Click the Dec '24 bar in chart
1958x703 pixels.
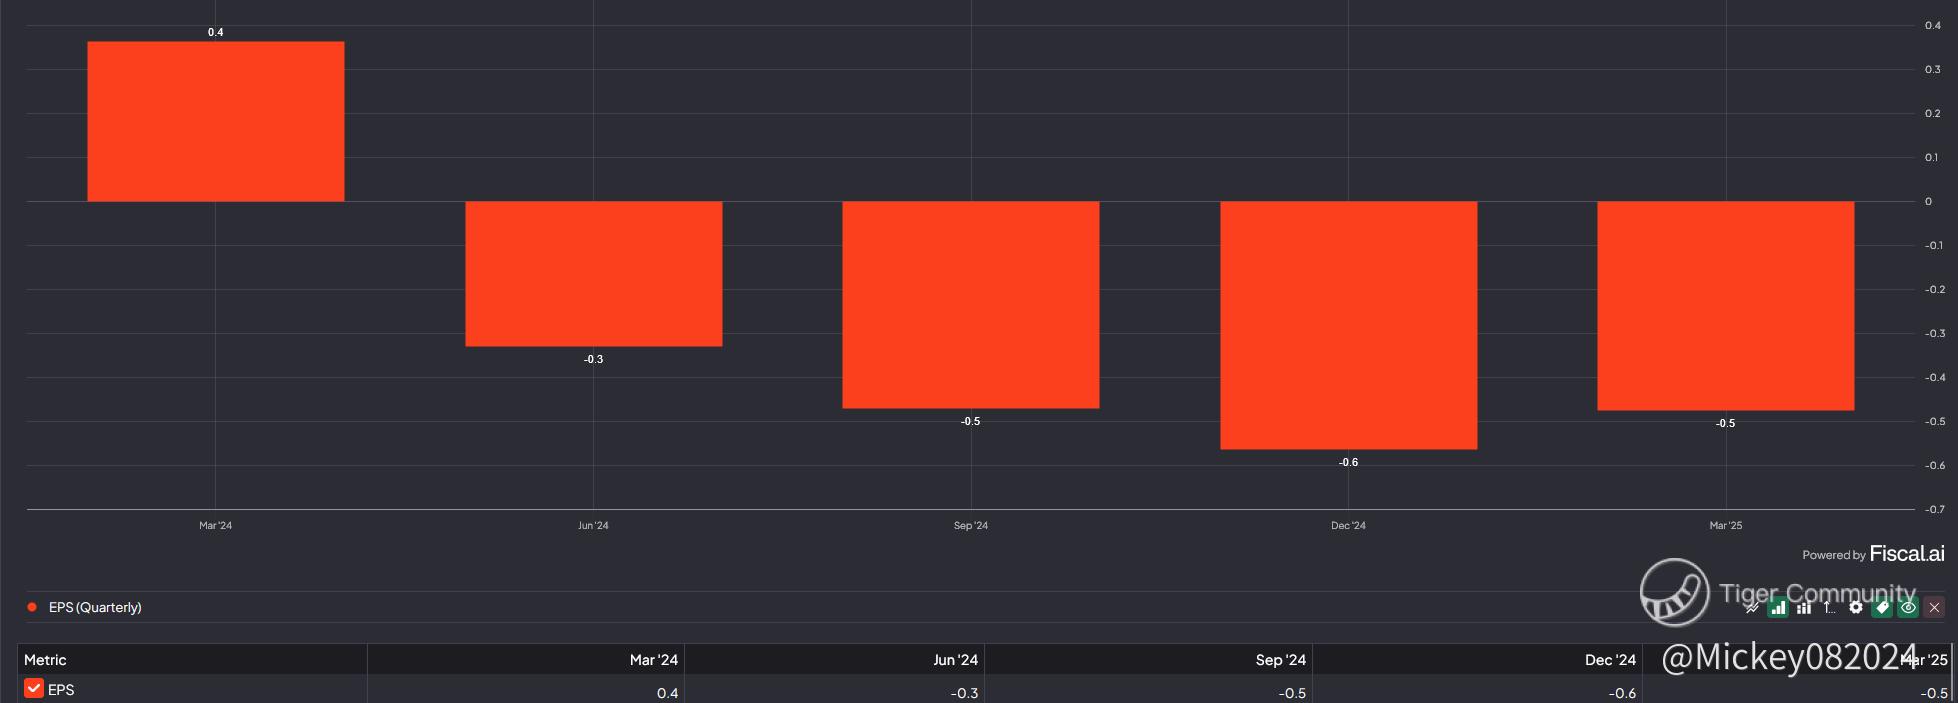(x=1349, y=325)
